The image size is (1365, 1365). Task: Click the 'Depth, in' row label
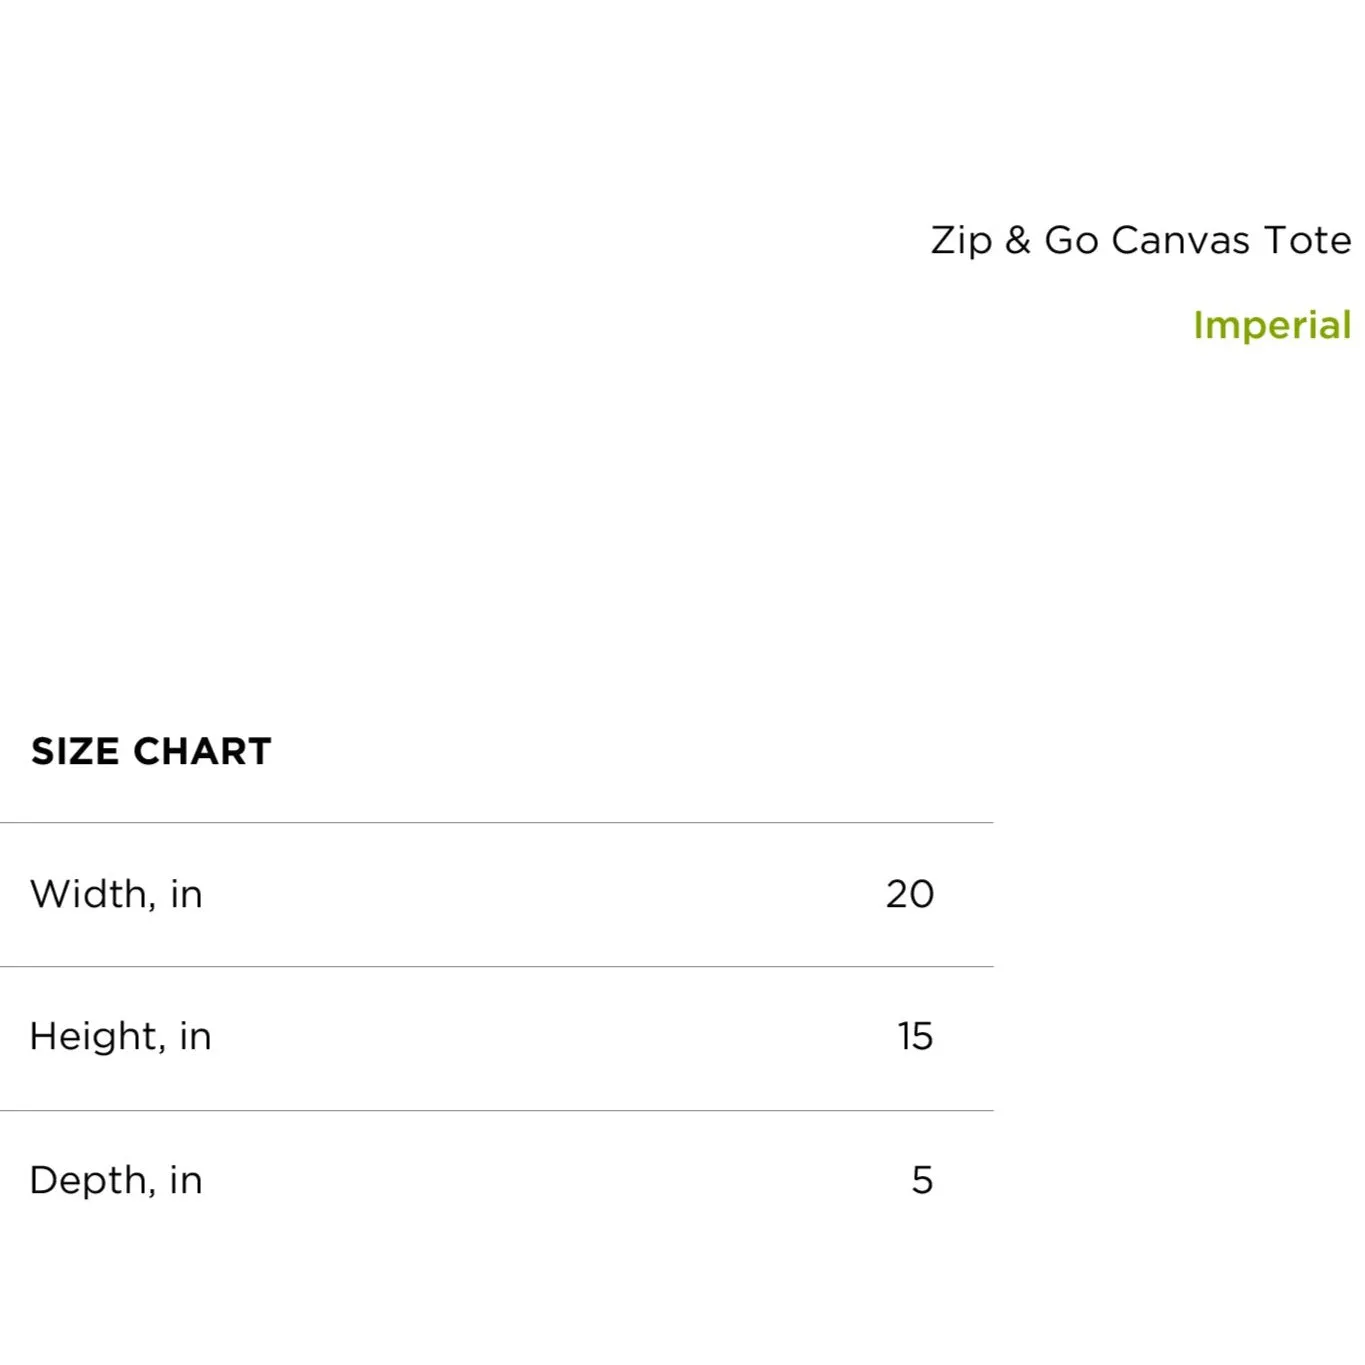point(116,1180)
